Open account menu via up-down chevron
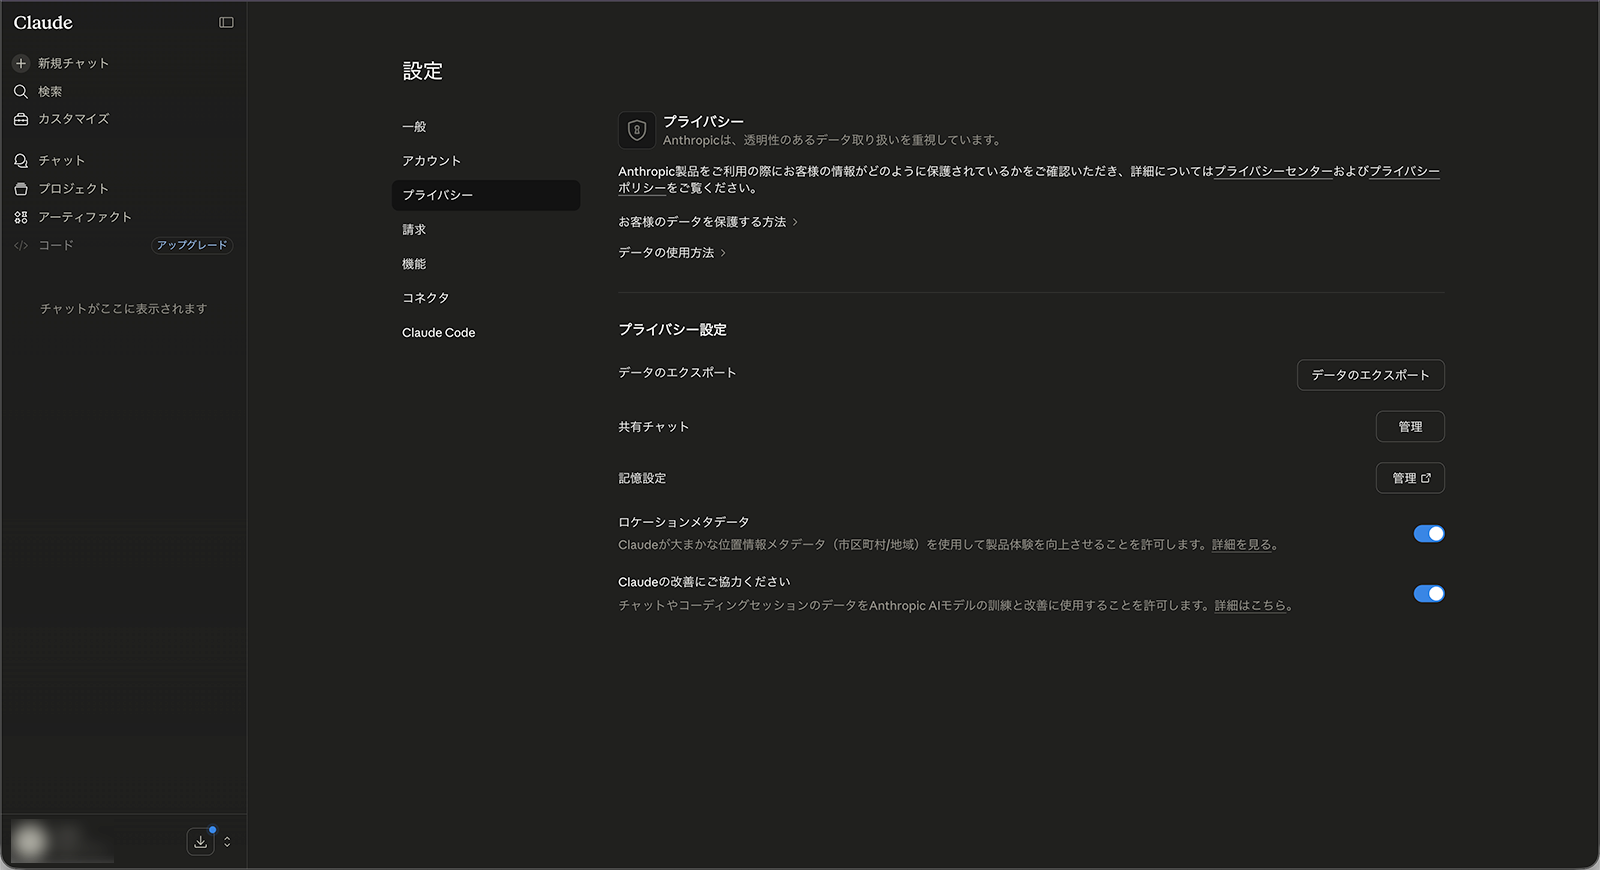 tap(227, 842)
